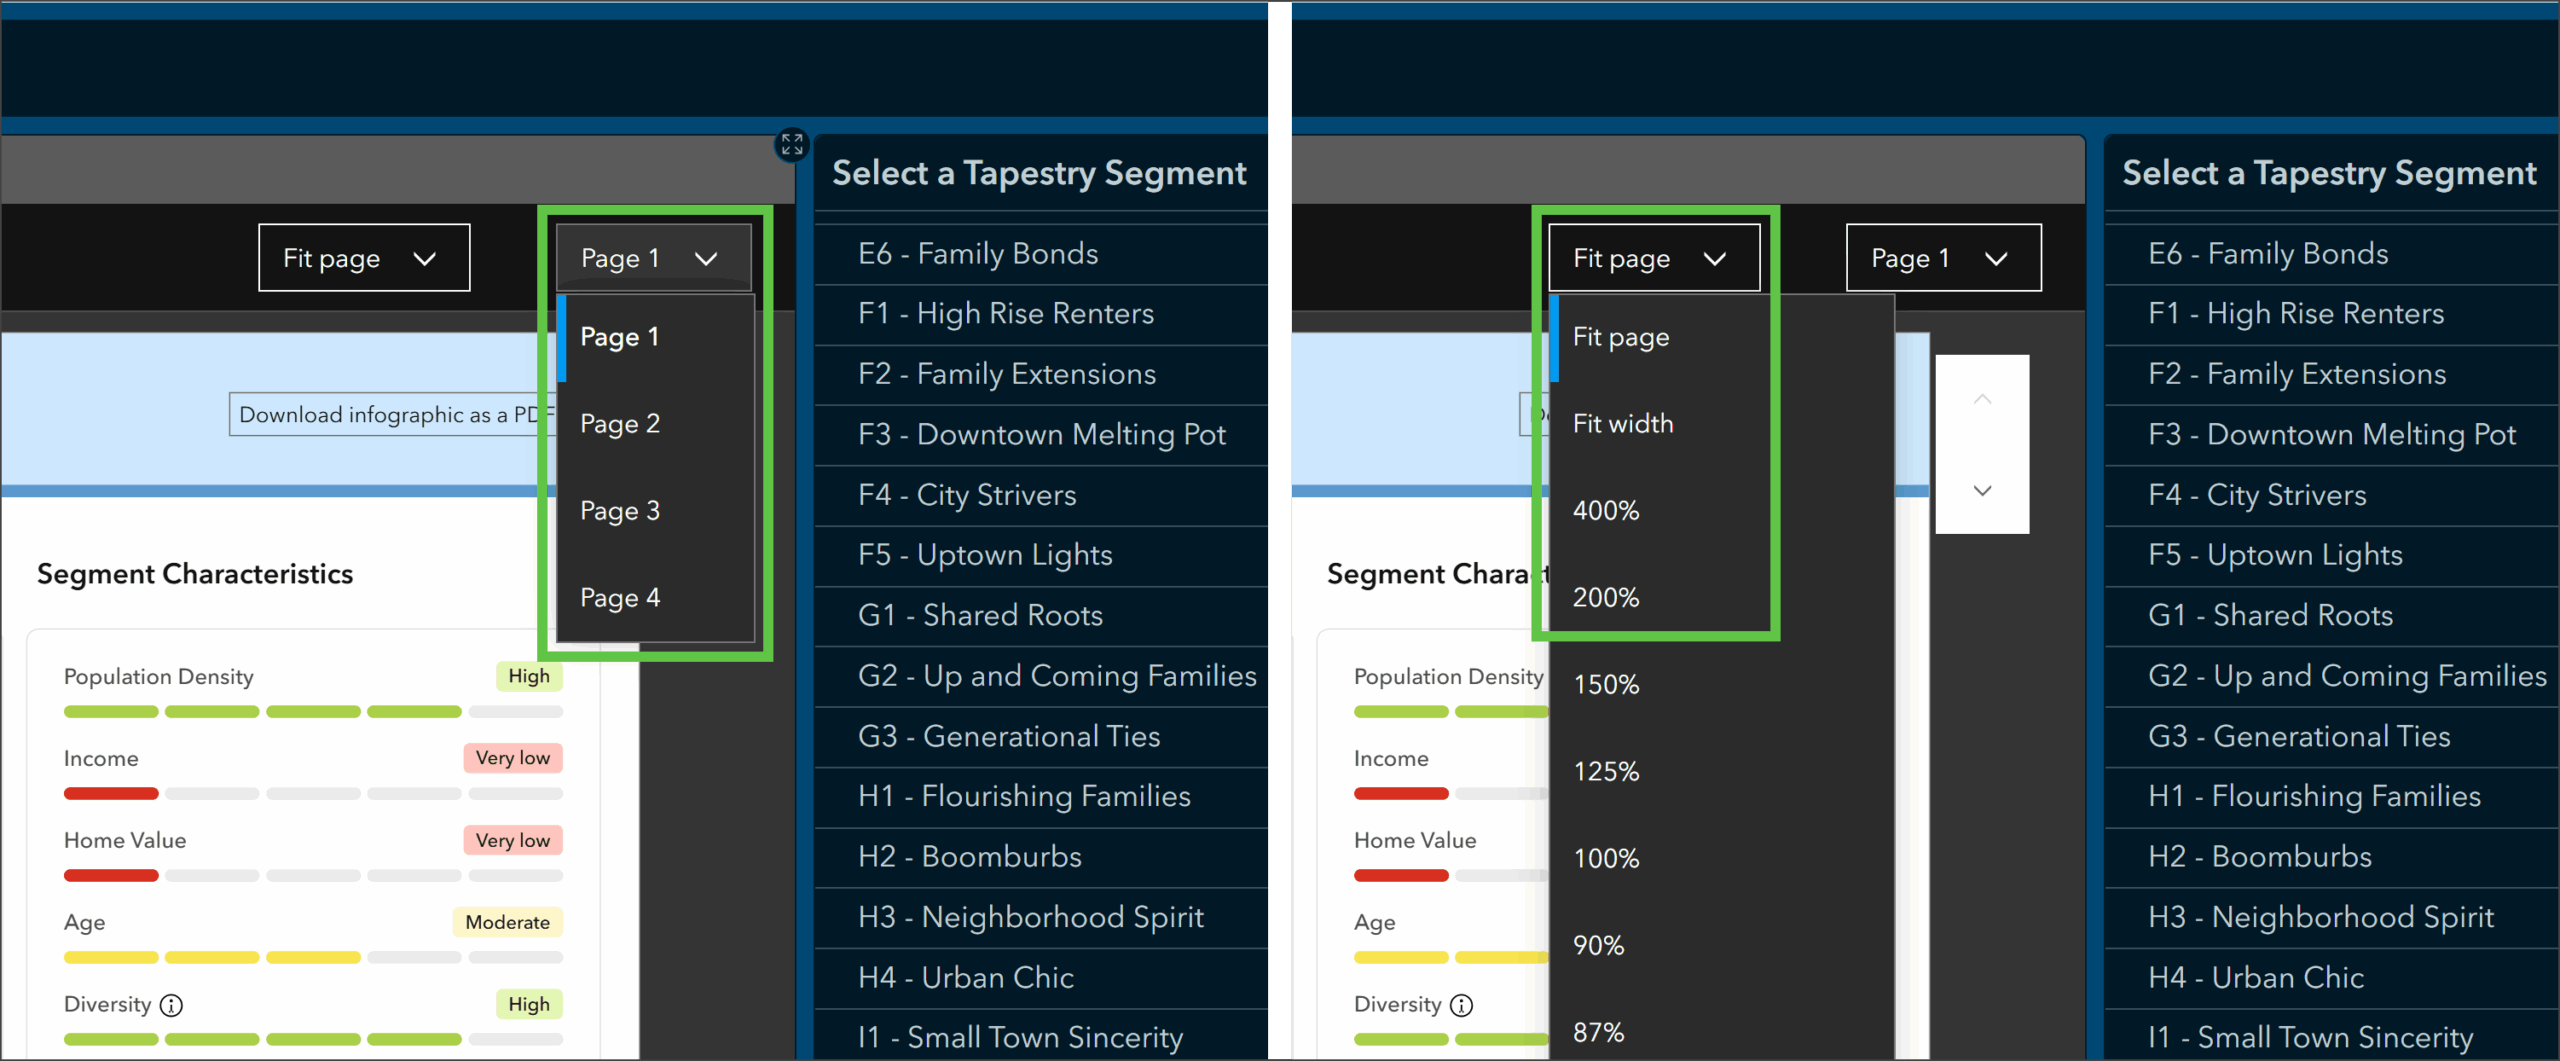Viewport: 2560px width, 1061px height.
Task: Click the up chevron in the white box
Action: pos(1982,400)
